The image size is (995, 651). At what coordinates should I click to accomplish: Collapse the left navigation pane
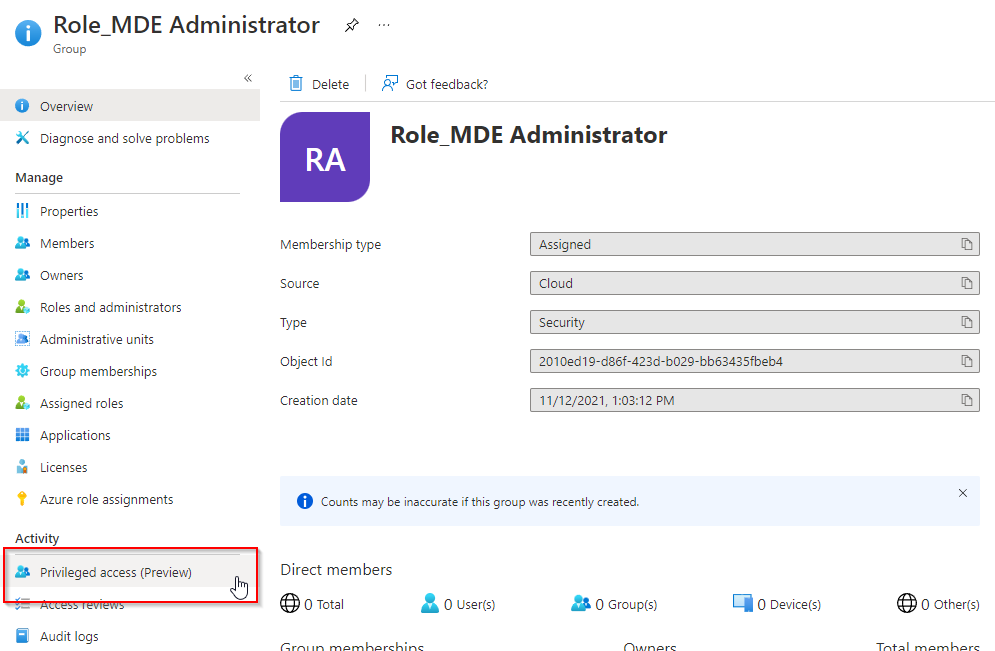pos(248,77)
